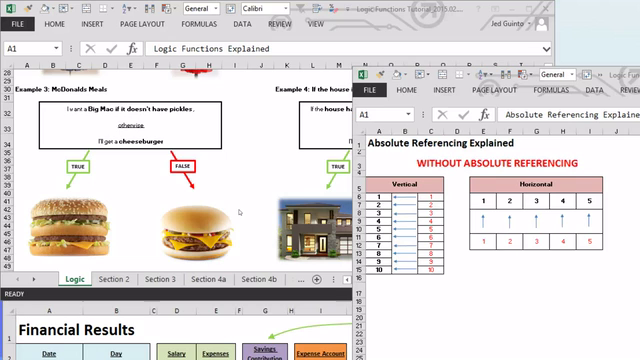Click the TRUE label under the Big Mac text box
The image size is (640, 360).
[78, 167]
